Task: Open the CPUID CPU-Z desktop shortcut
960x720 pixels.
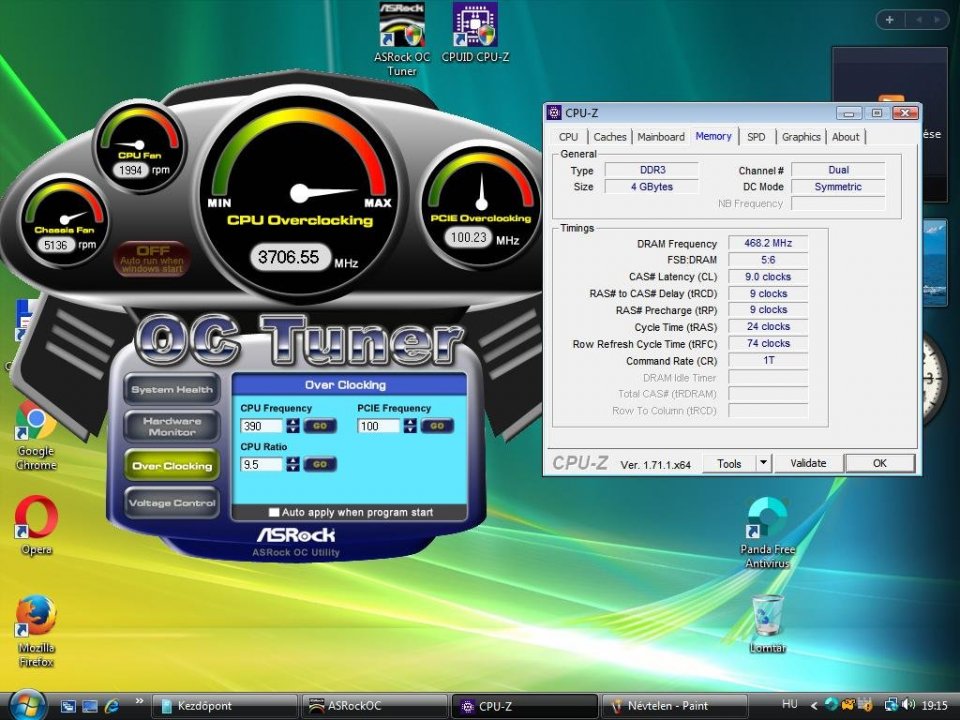Action: 475,33
